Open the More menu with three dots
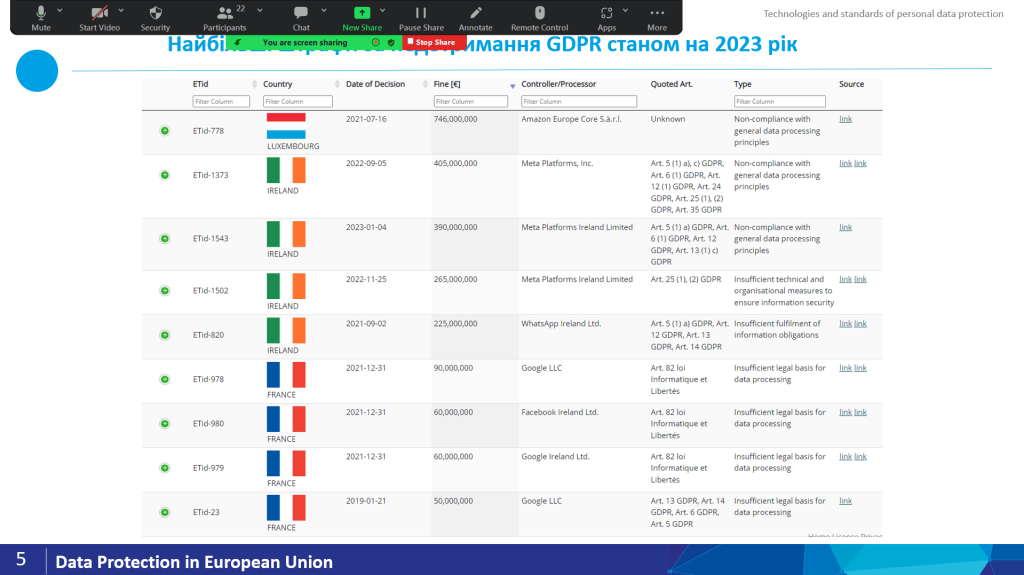Screen dimensions: 1024x575 (657, 18)
